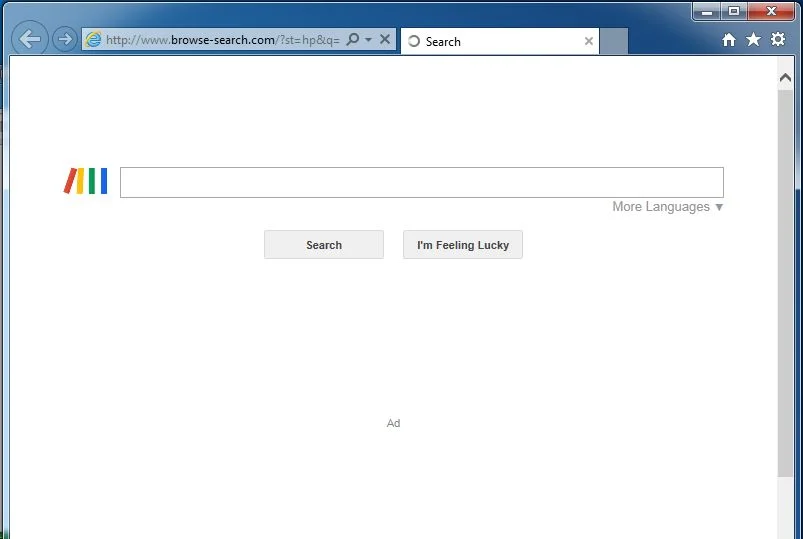Open the address bar autocomplete dropdown arrow
Image resolution: width=803 pixels, height=539 pixels.
click(368, 39)
